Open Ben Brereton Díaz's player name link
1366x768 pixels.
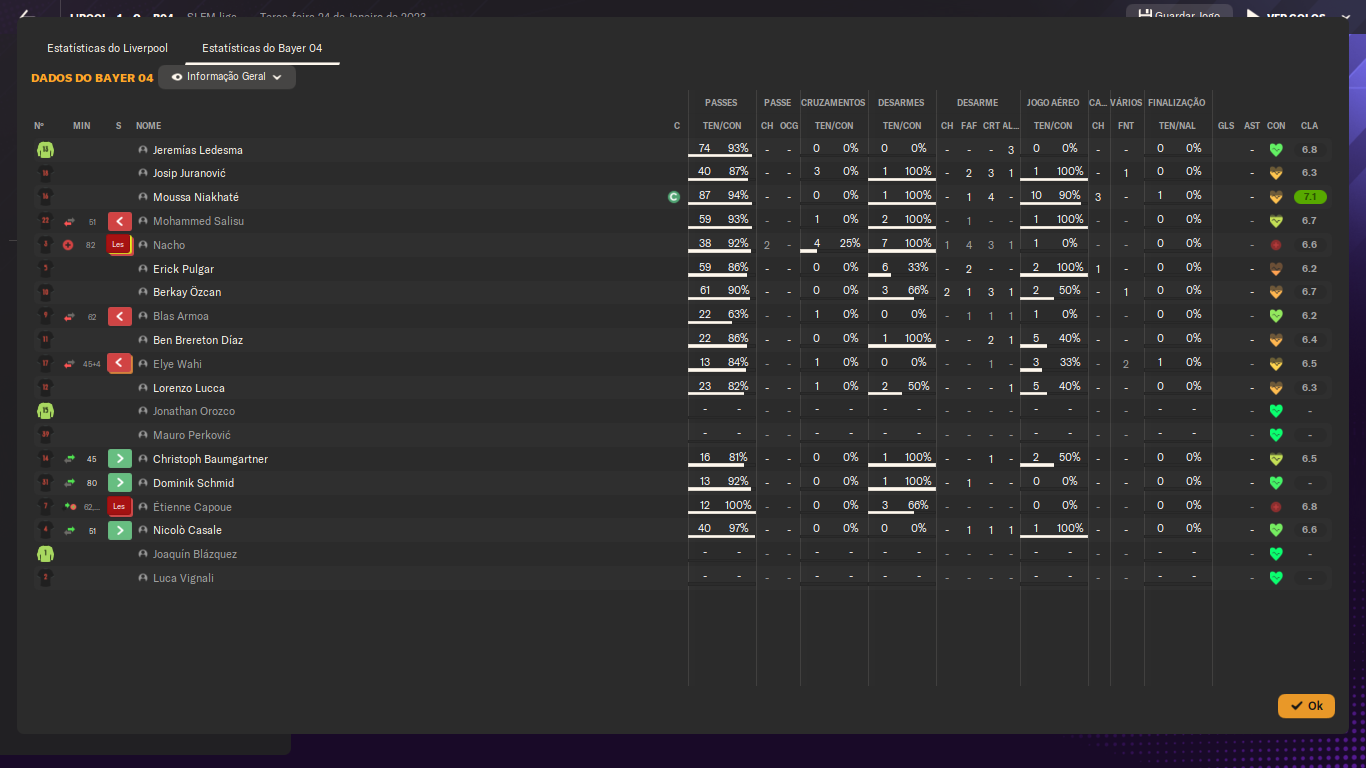pyautogui.click(x=198, y=340)
